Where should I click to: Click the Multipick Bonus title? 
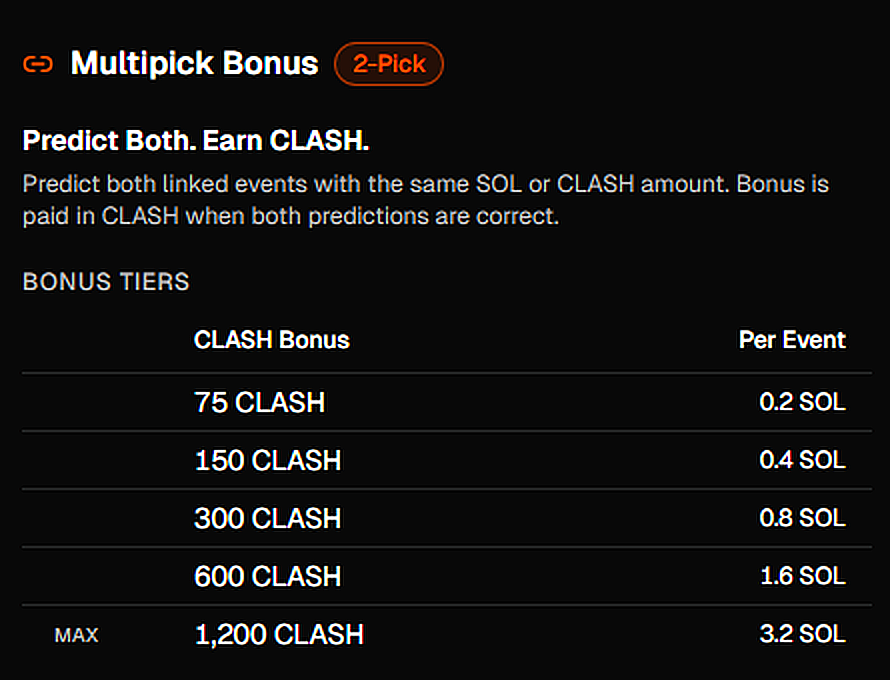pyautogui.click(x=194, y=65)
